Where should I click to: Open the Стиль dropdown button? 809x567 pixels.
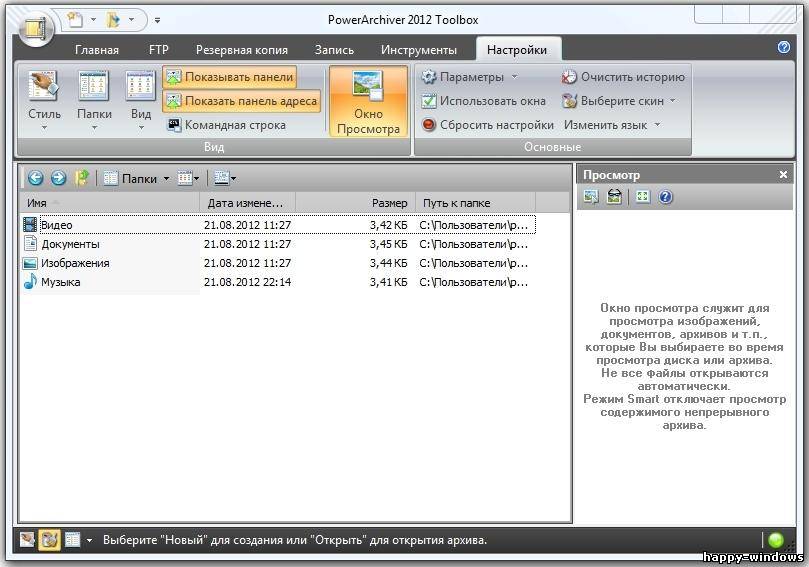44,100
